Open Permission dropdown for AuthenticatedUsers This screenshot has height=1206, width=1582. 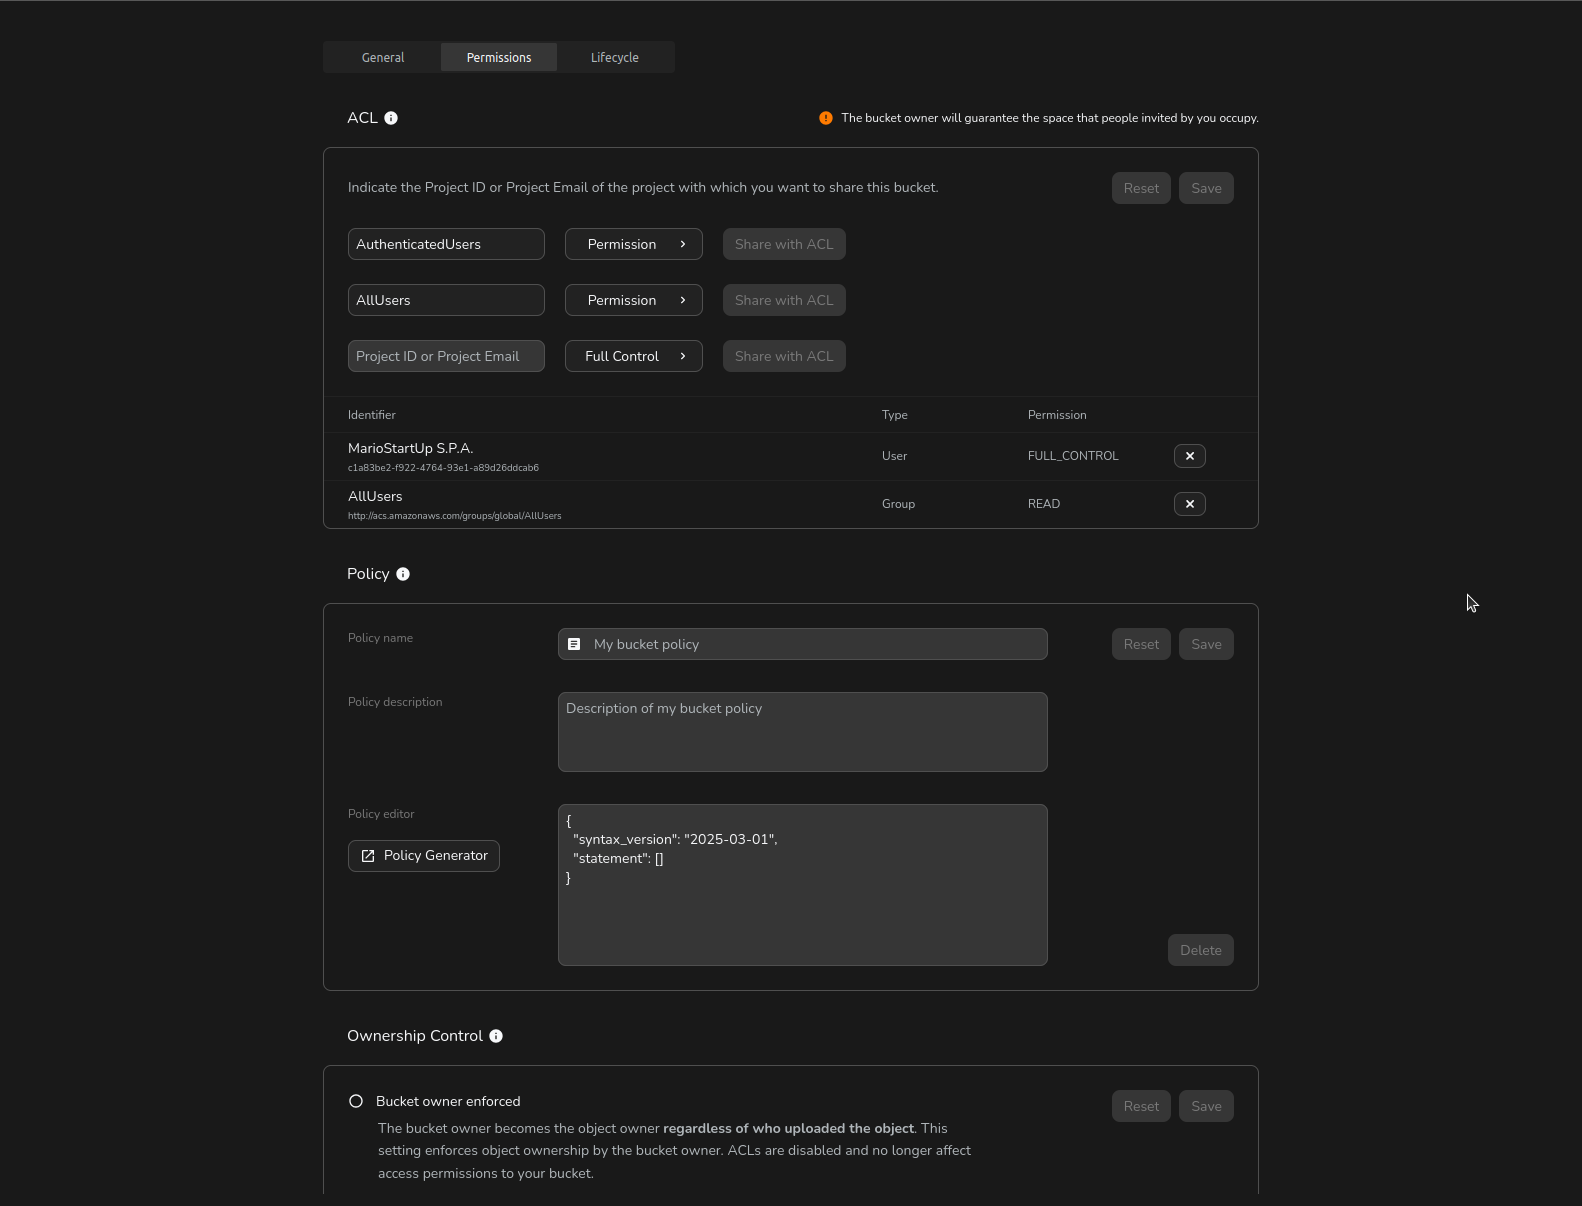(633, 244)
